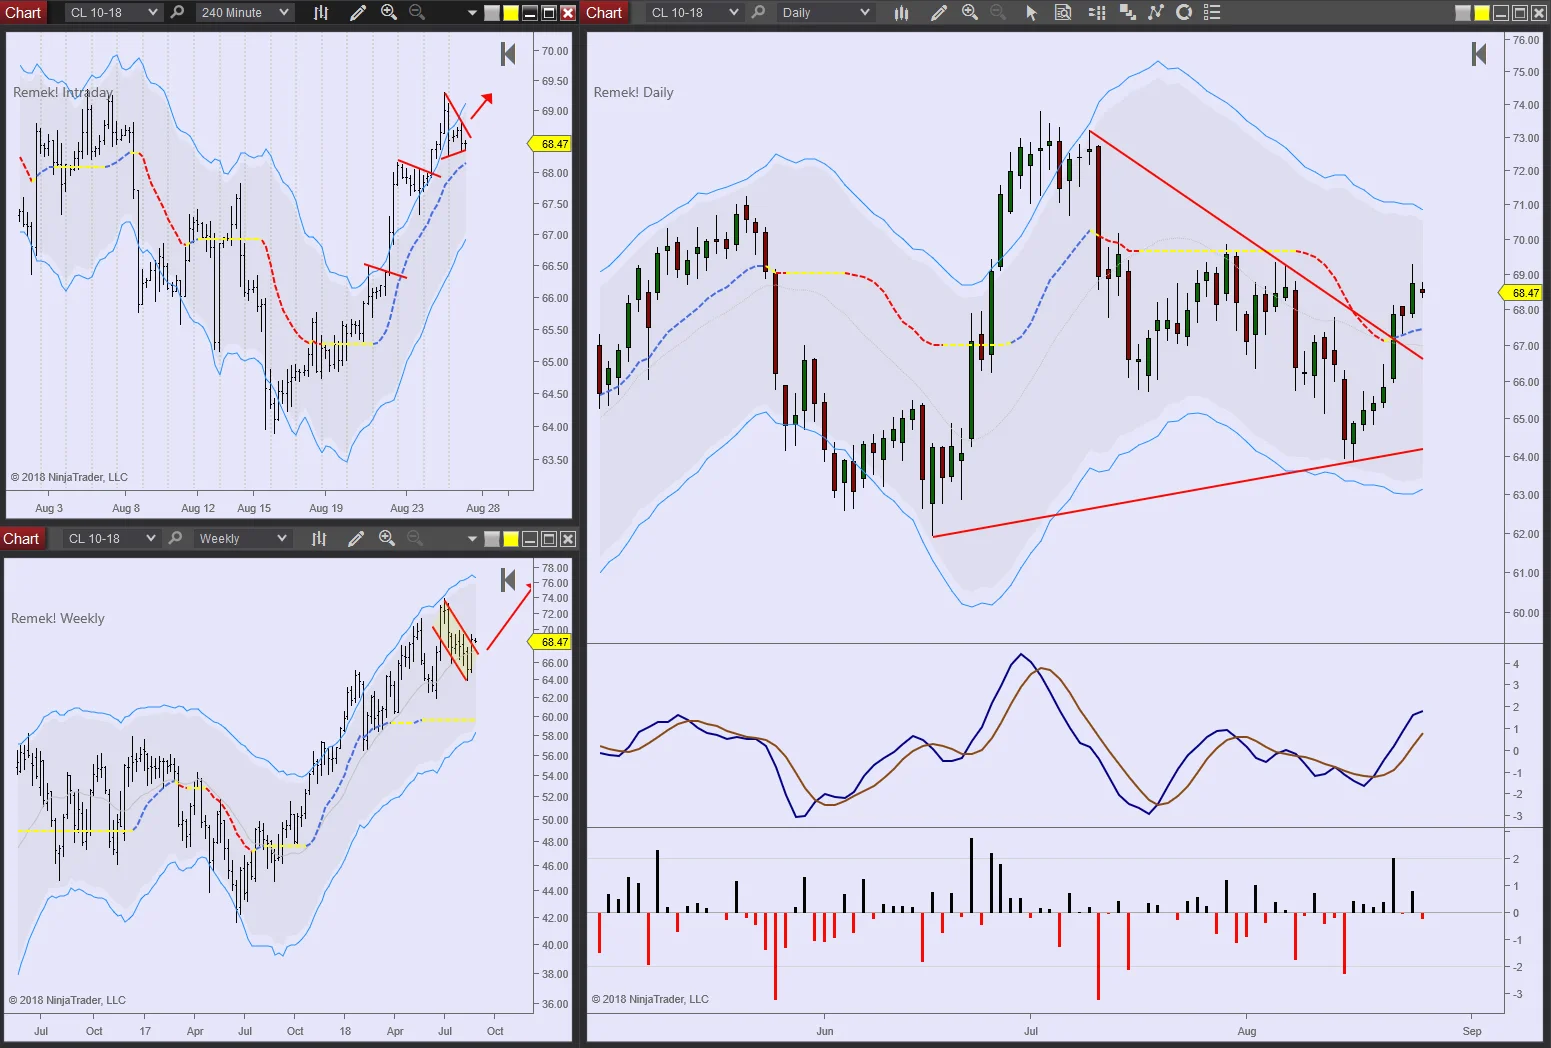This screenshot has height=1048, width=1551.
Task: Minimize the Weekly chart window
Action: click(x=530, y=539)
